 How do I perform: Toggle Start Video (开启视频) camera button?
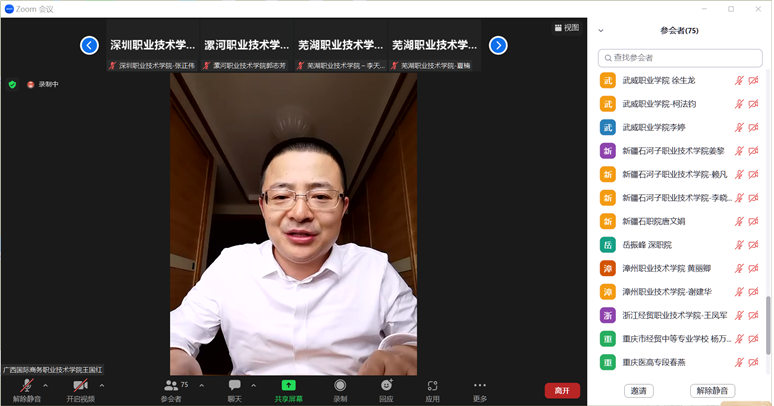80,386
